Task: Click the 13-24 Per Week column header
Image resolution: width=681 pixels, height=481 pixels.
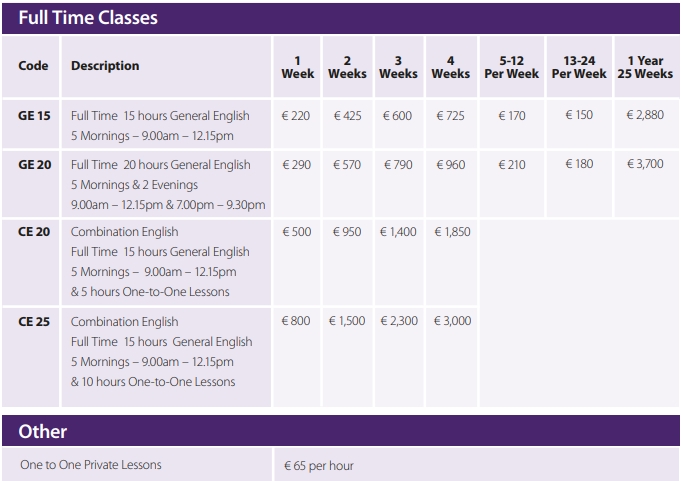Action: [579, 67]
